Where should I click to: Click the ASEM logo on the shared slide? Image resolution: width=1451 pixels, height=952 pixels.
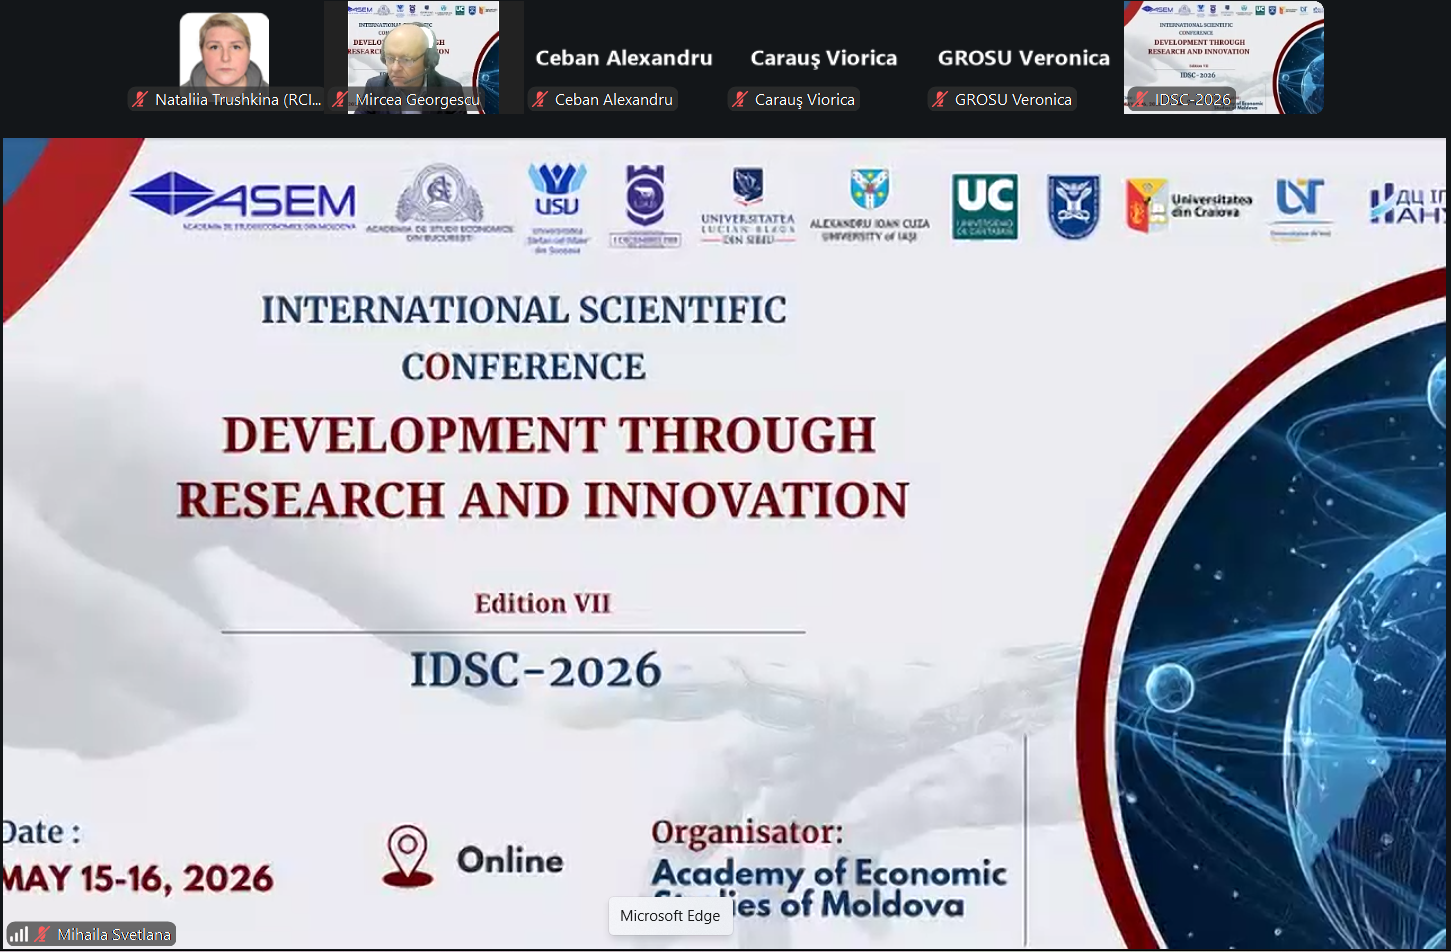click(243, 201)
